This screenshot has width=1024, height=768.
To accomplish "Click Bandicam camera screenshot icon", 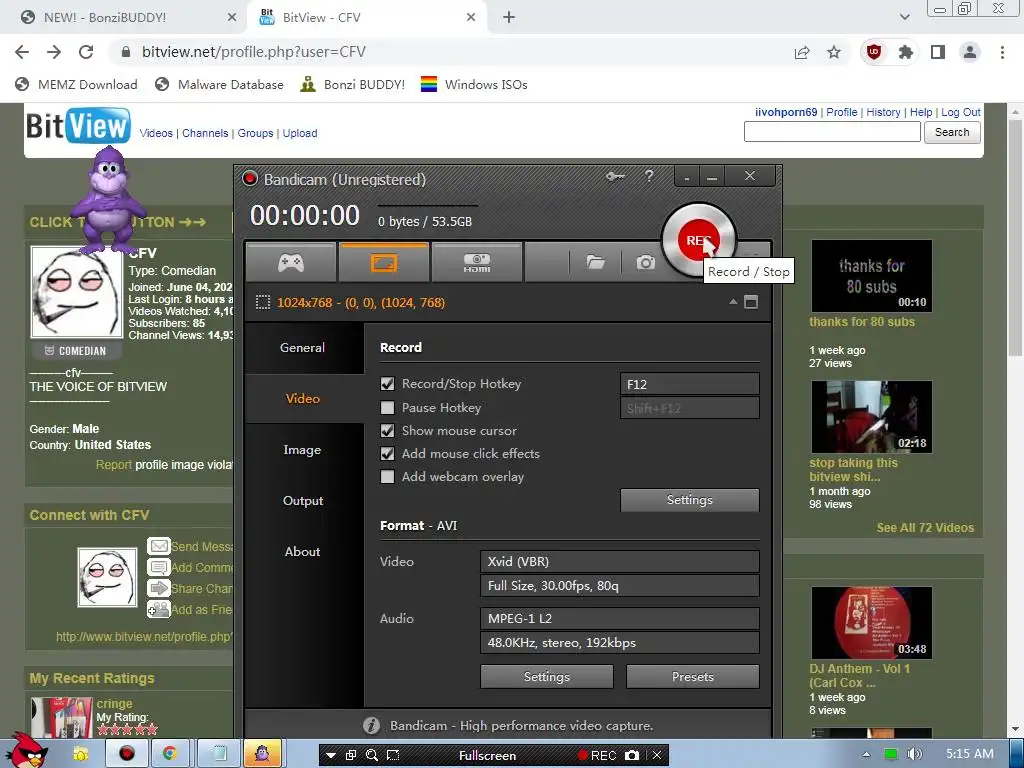I will pos(645,263).
